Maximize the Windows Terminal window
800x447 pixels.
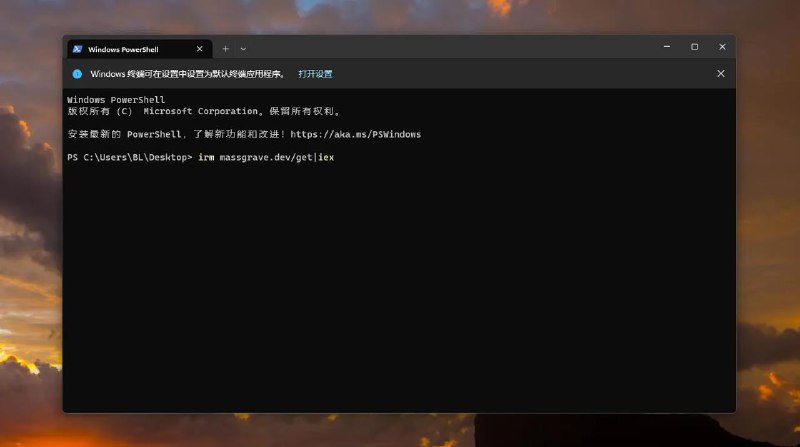coord(694,46)
